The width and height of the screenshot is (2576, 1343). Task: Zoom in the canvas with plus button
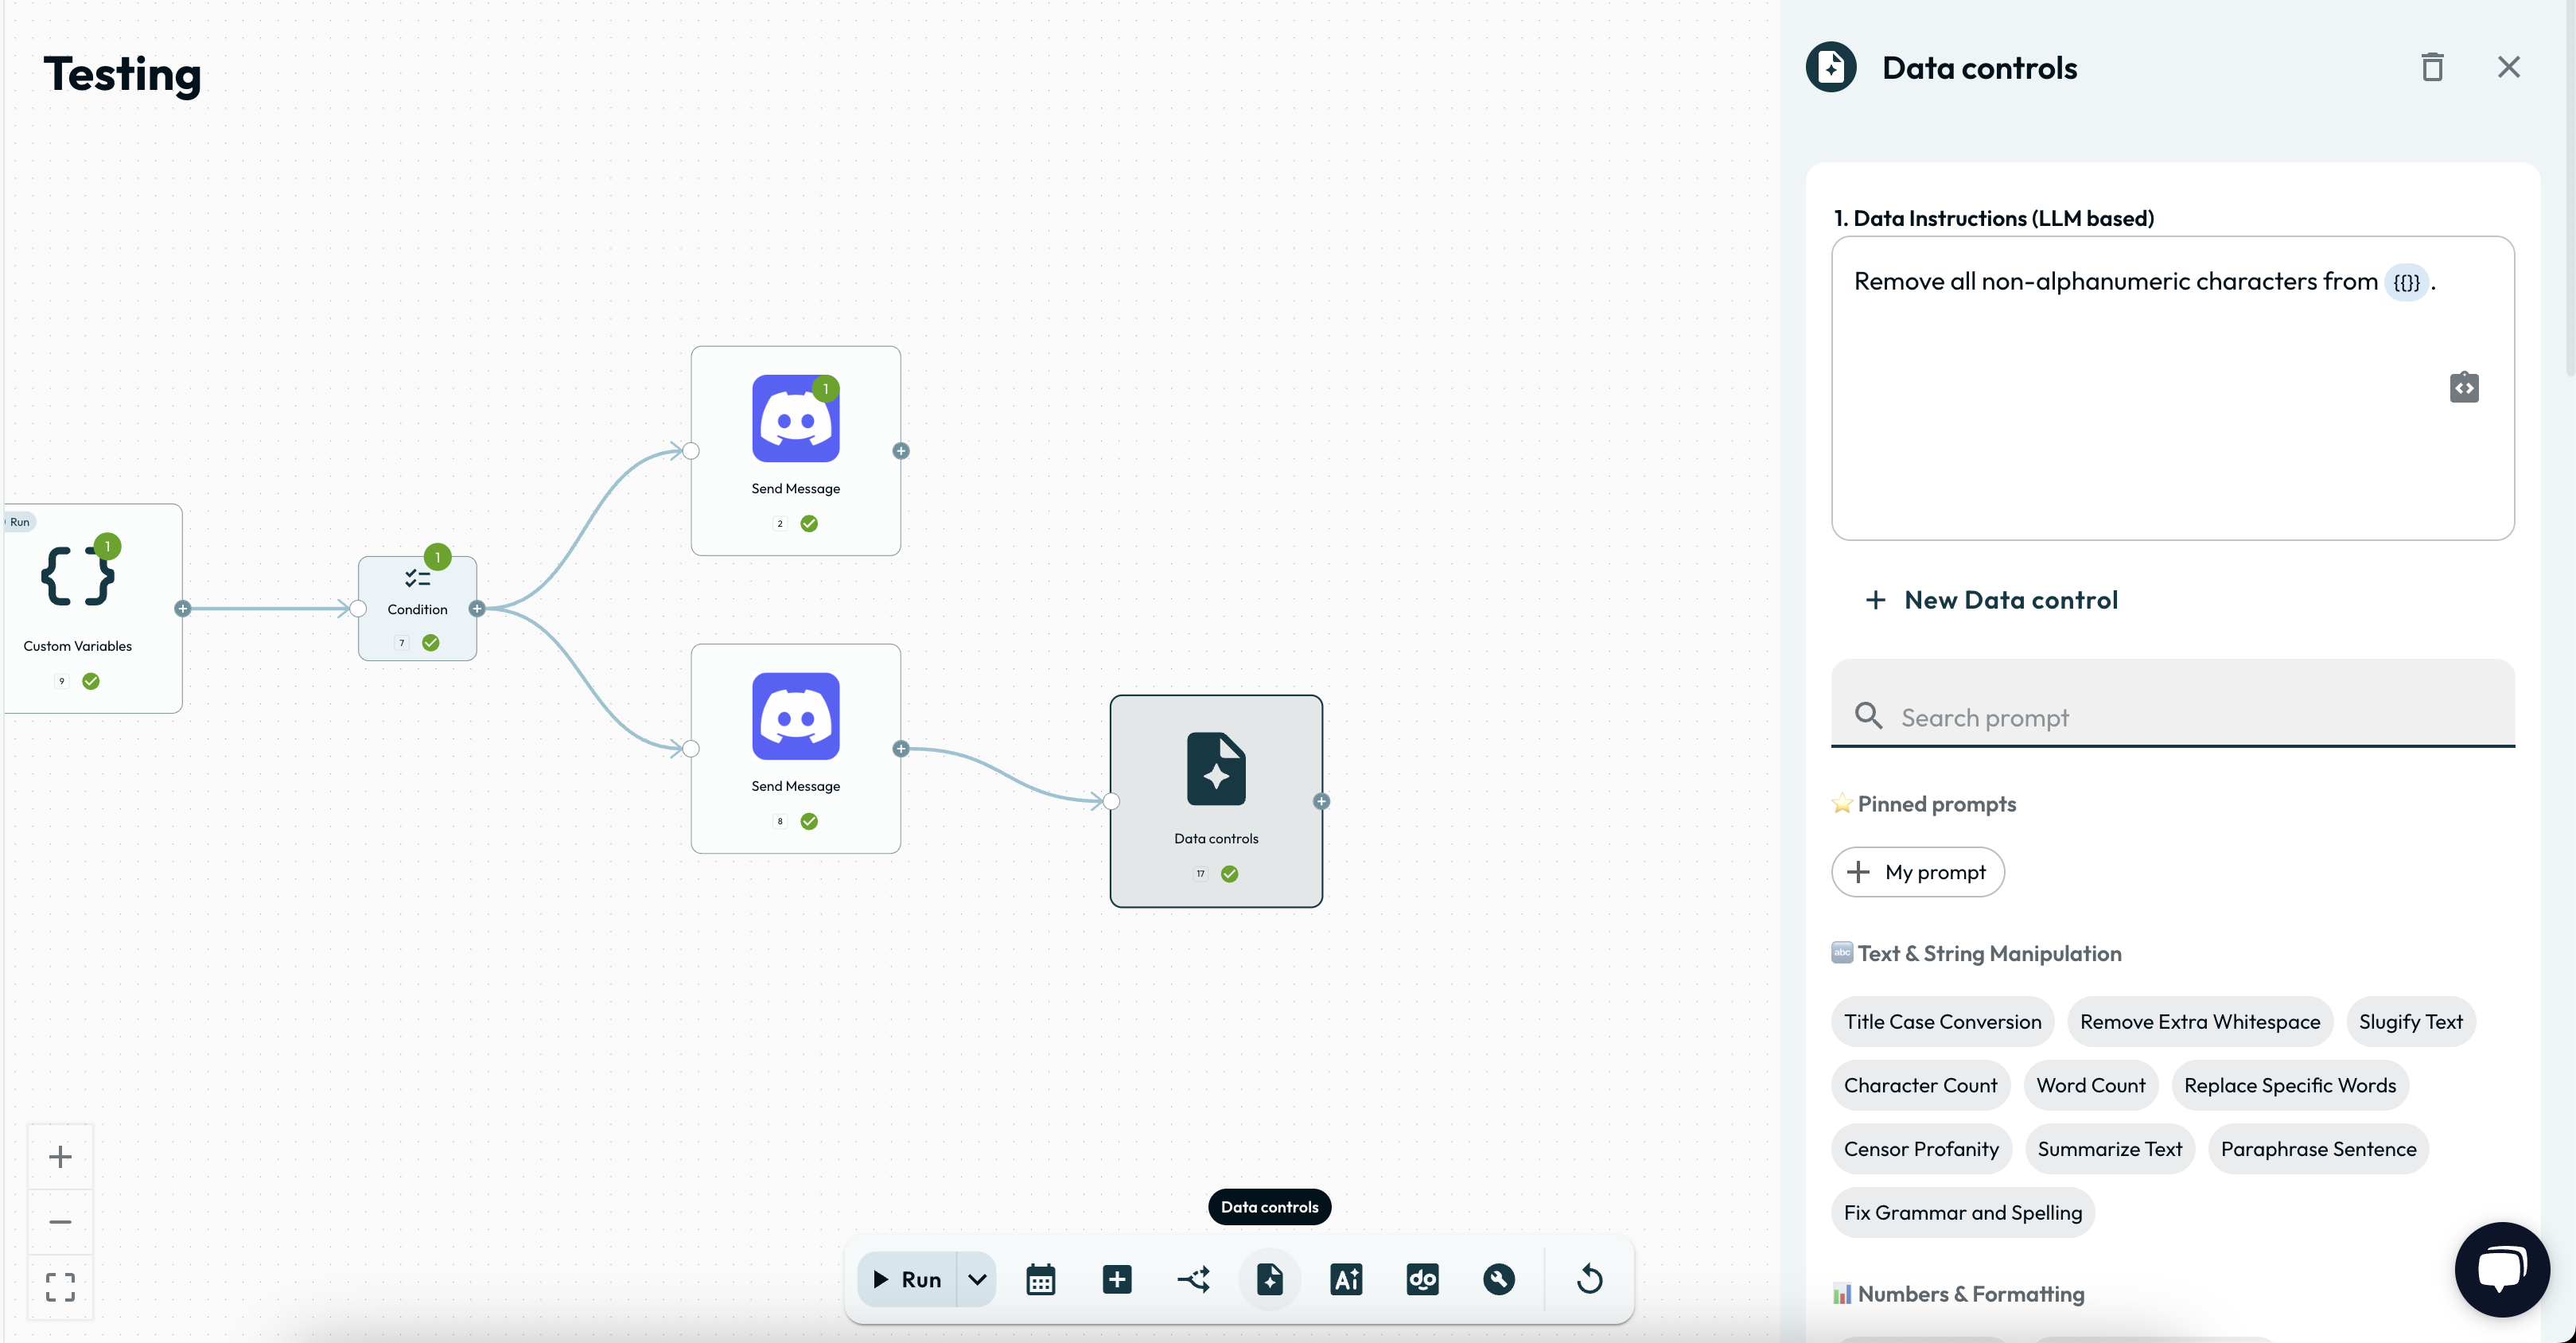click(x=60, y=1157)
